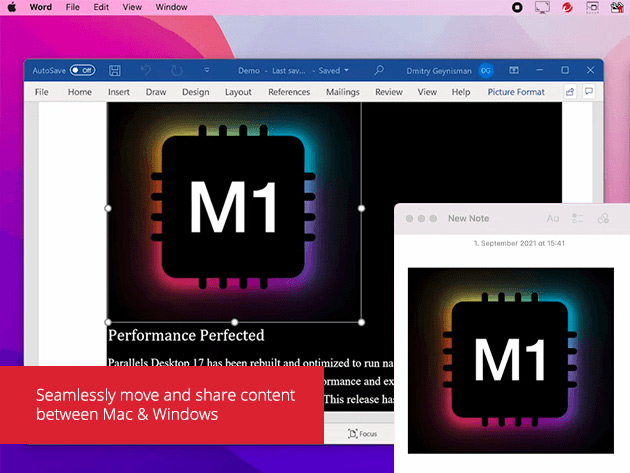Click the Performance Perfected heading
This screenshot has height=473, width=630.
pyautogui.click(x=186, y=336)
